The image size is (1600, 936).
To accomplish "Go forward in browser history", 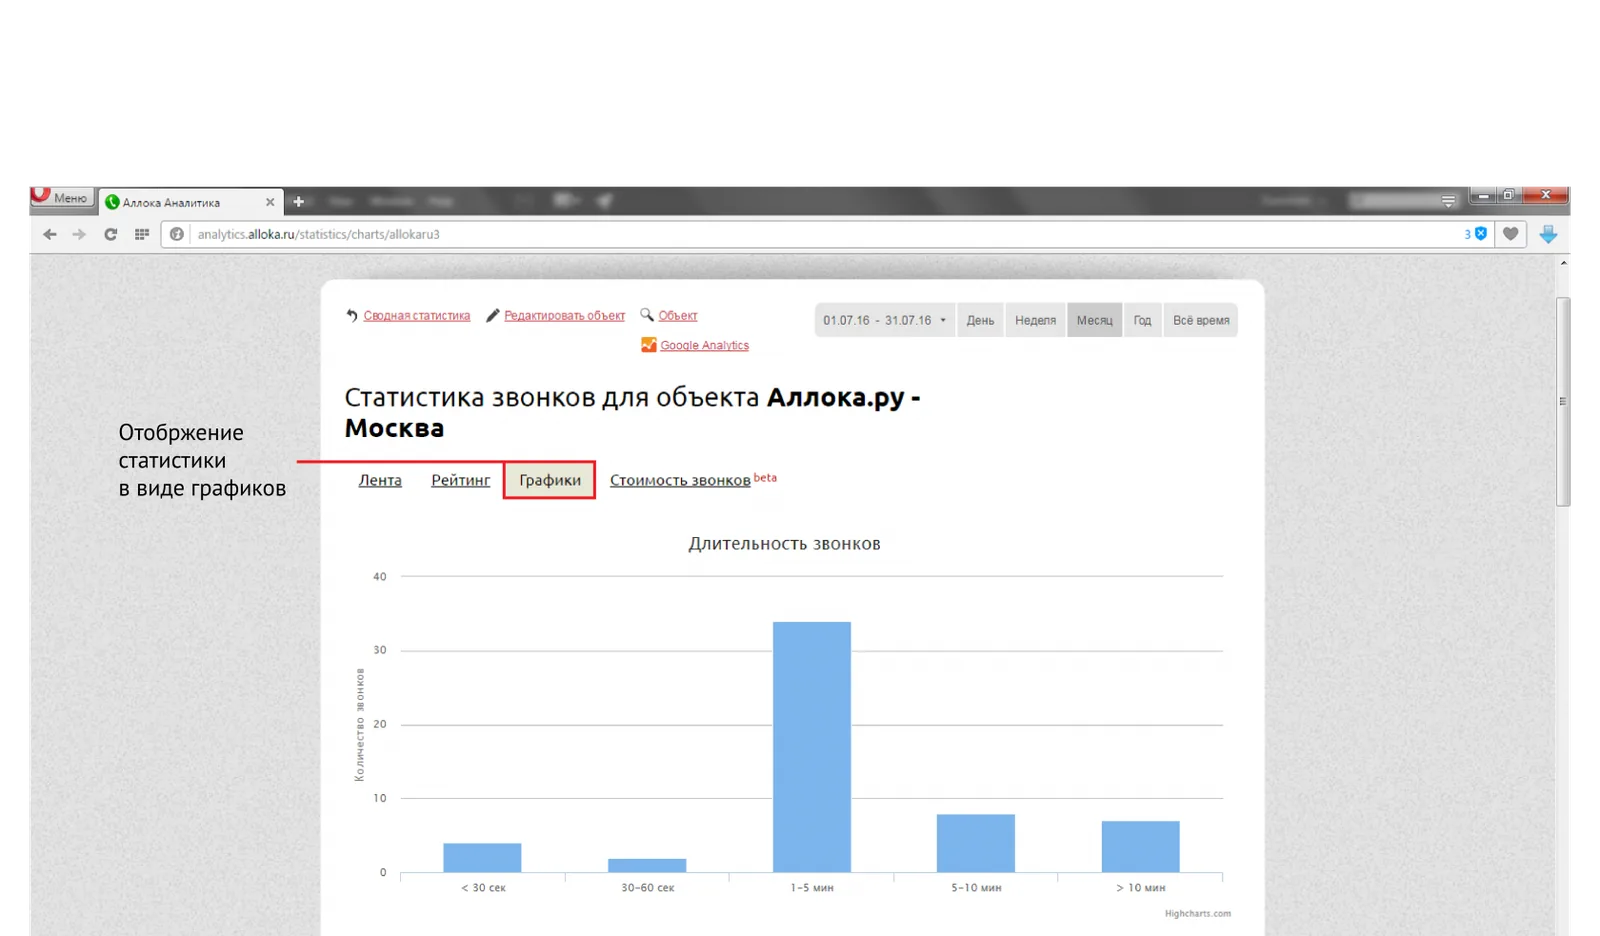I will (79, 234).
